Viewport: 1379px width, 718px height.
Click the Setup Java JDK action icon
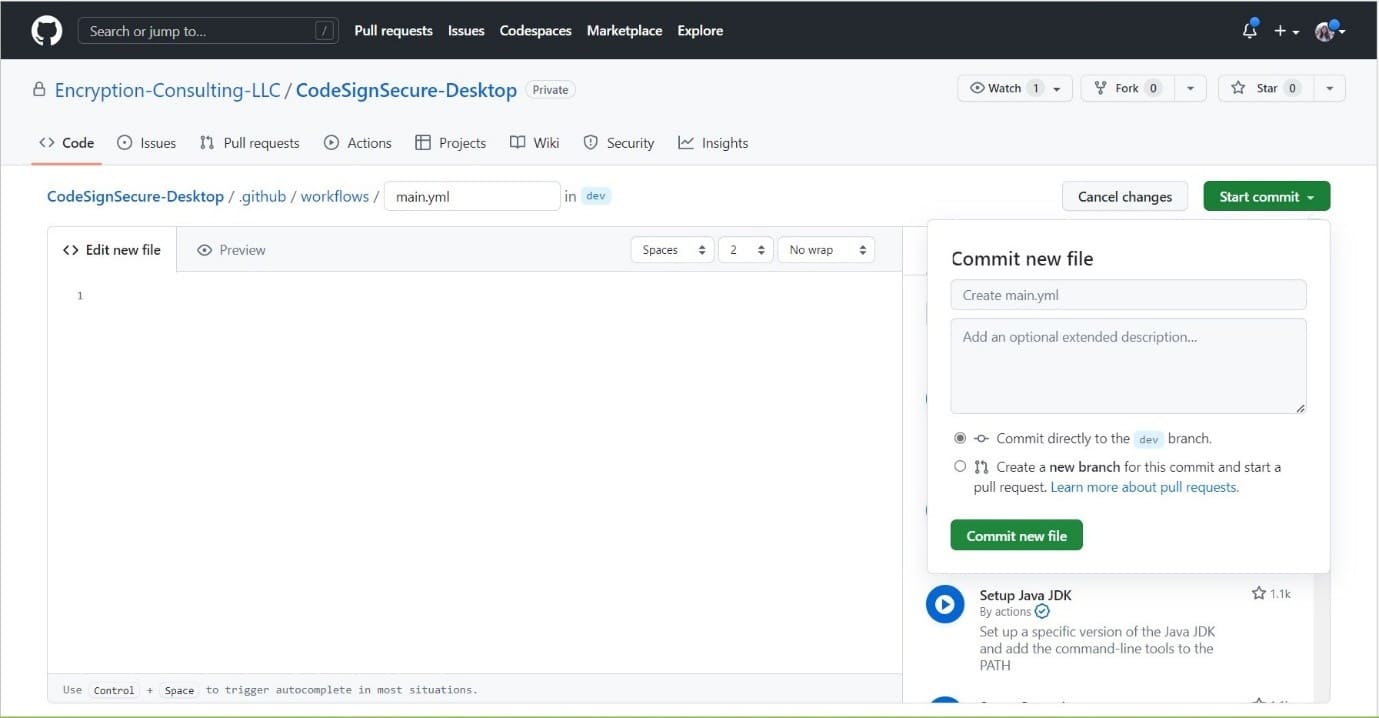pyautogui.click(x=945, y=604)
